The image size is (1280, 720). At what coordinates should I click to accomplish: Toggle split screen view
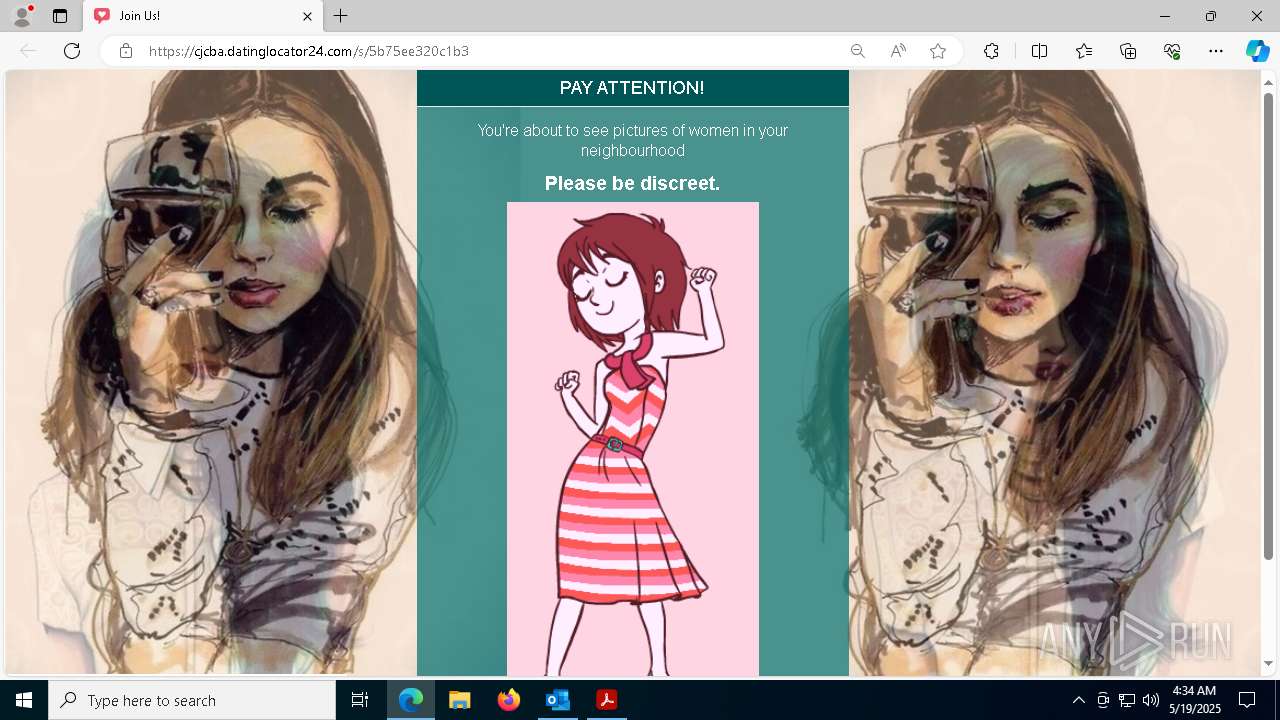point(1039,51)
